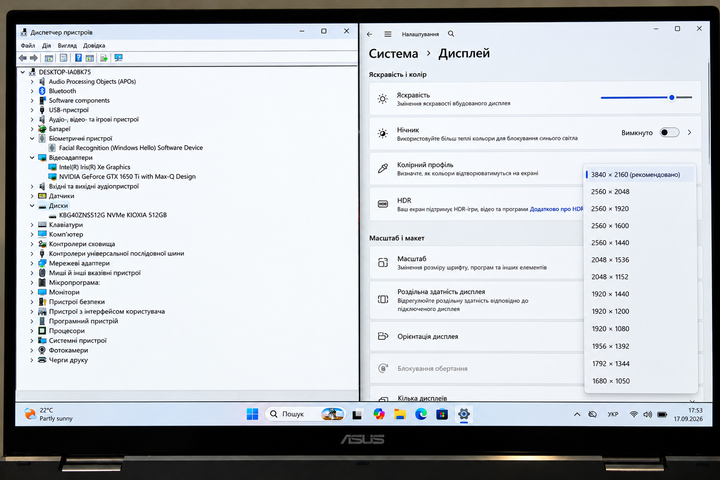Open the Додатково про HDR link

[x=557, y=209]
